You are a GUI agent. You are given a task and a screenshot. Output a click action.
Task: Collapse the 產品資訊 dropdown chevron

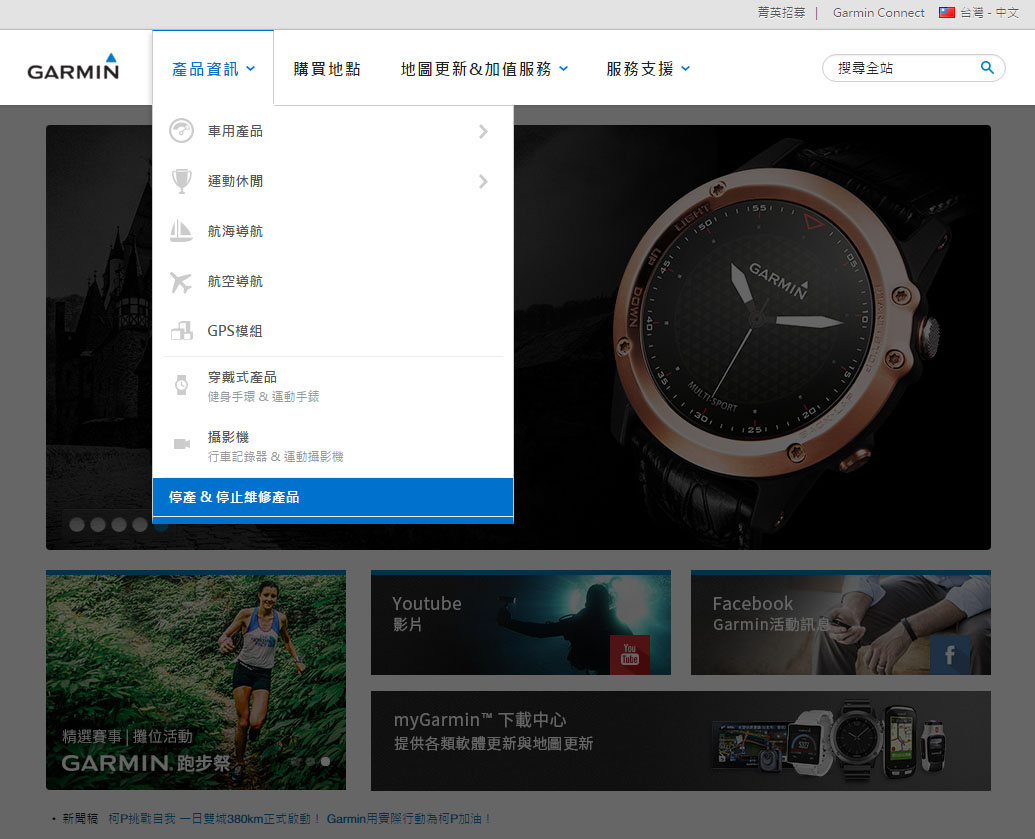(251, 69)
